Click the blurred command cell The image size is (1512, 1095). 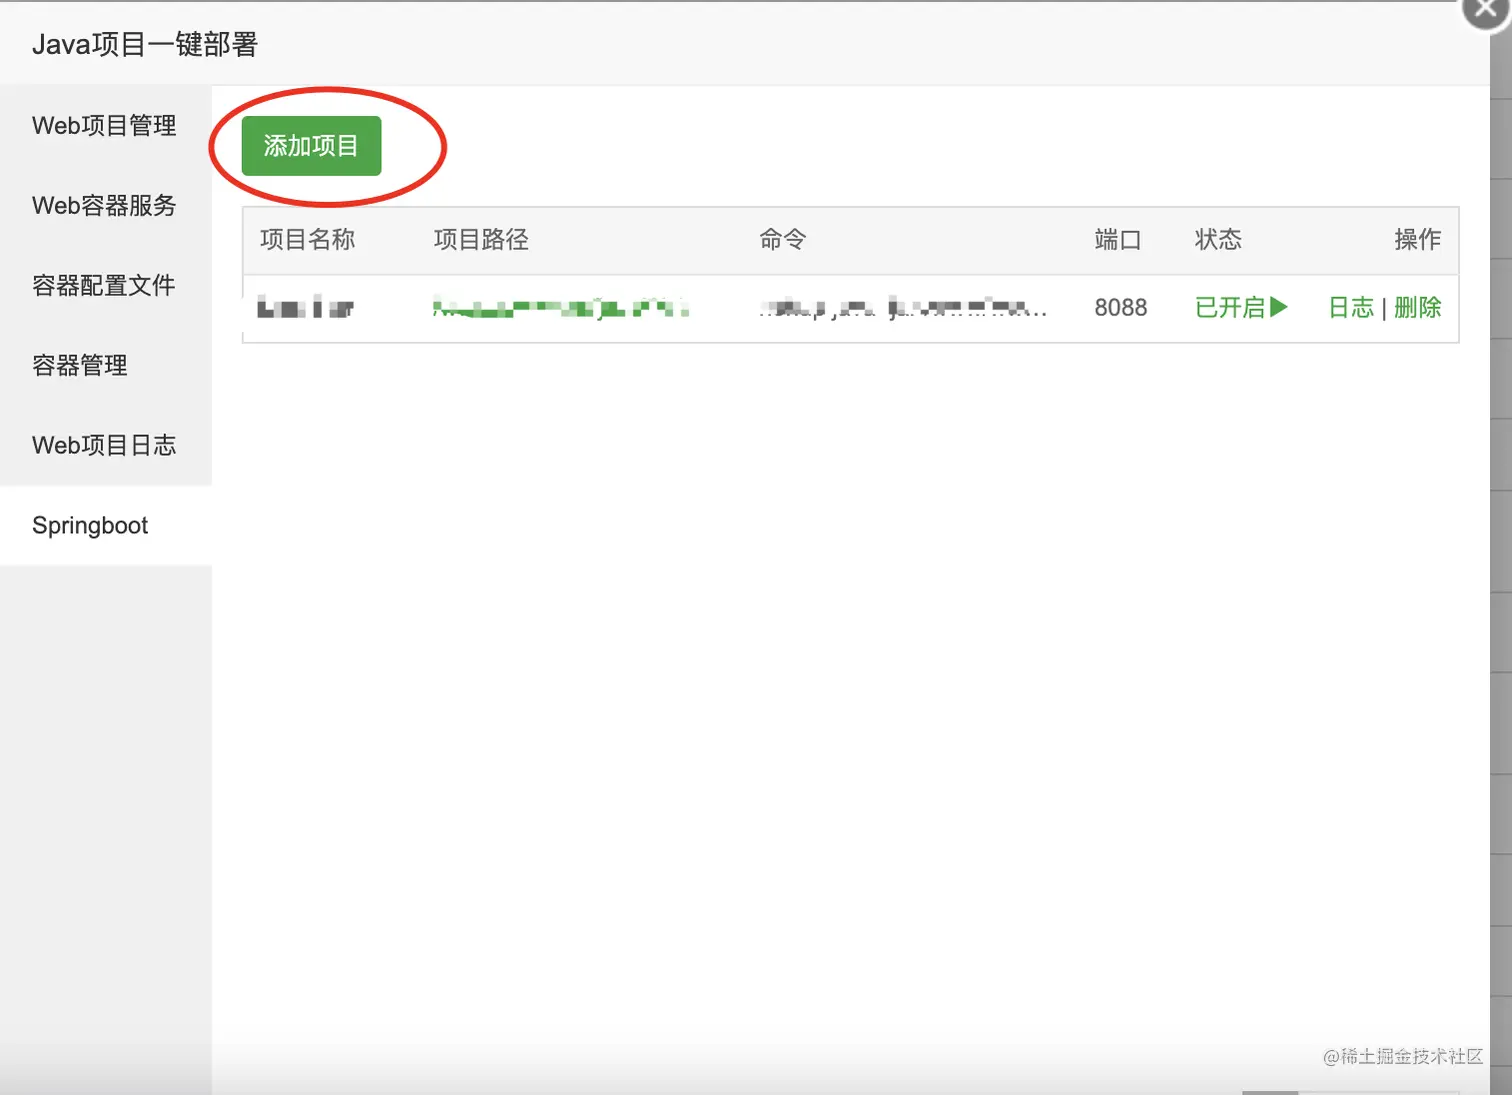903,308
